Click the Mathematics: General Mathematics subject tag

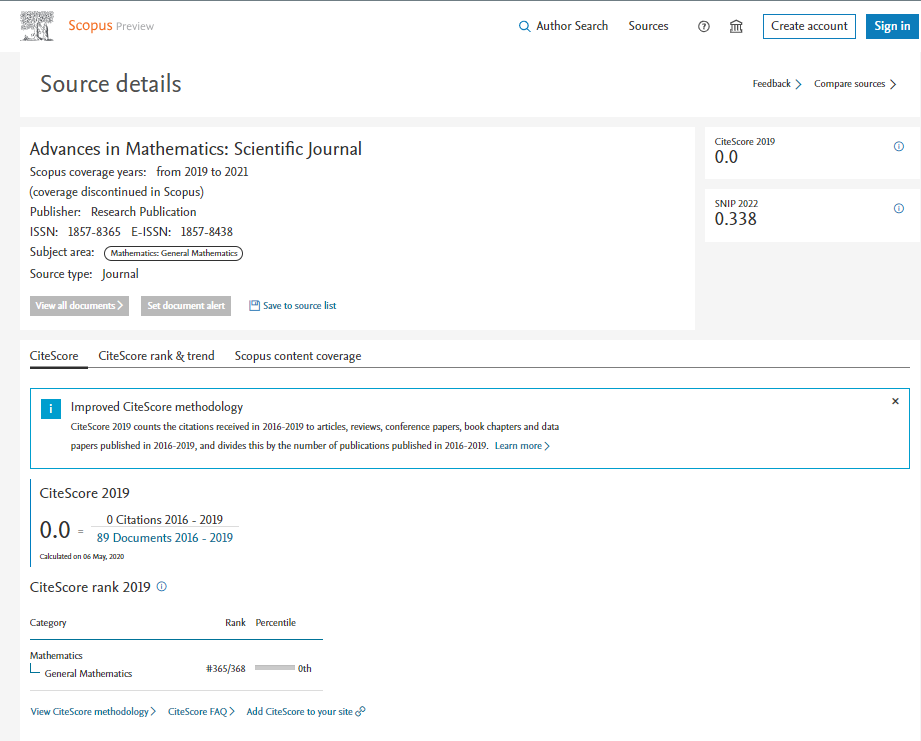174,253
